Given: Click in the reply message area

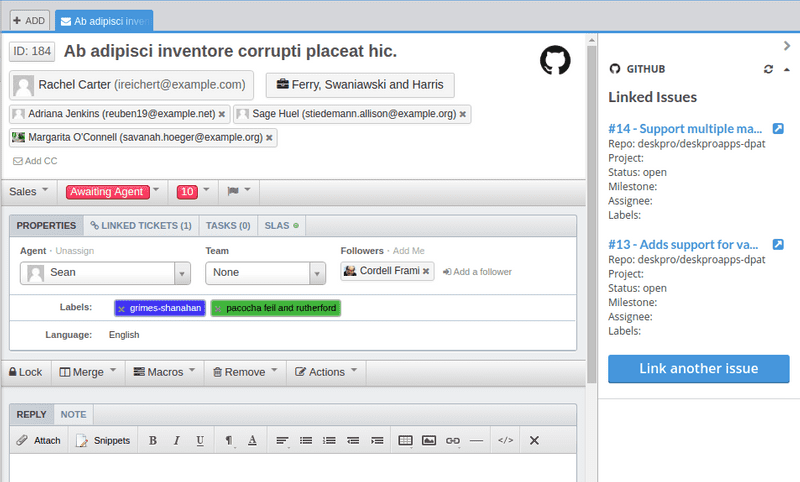Looking at the screenshot, I should (293, 468).
